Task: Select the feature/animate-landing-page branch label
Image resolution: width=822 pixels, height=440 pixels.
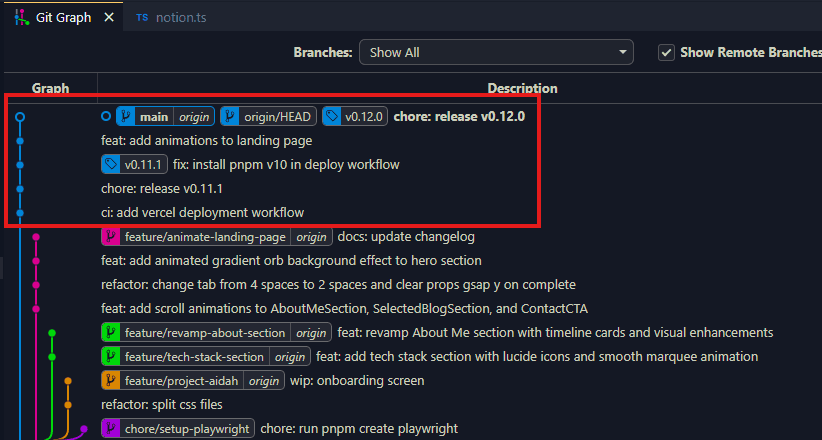Action: [x=206, y=237]
